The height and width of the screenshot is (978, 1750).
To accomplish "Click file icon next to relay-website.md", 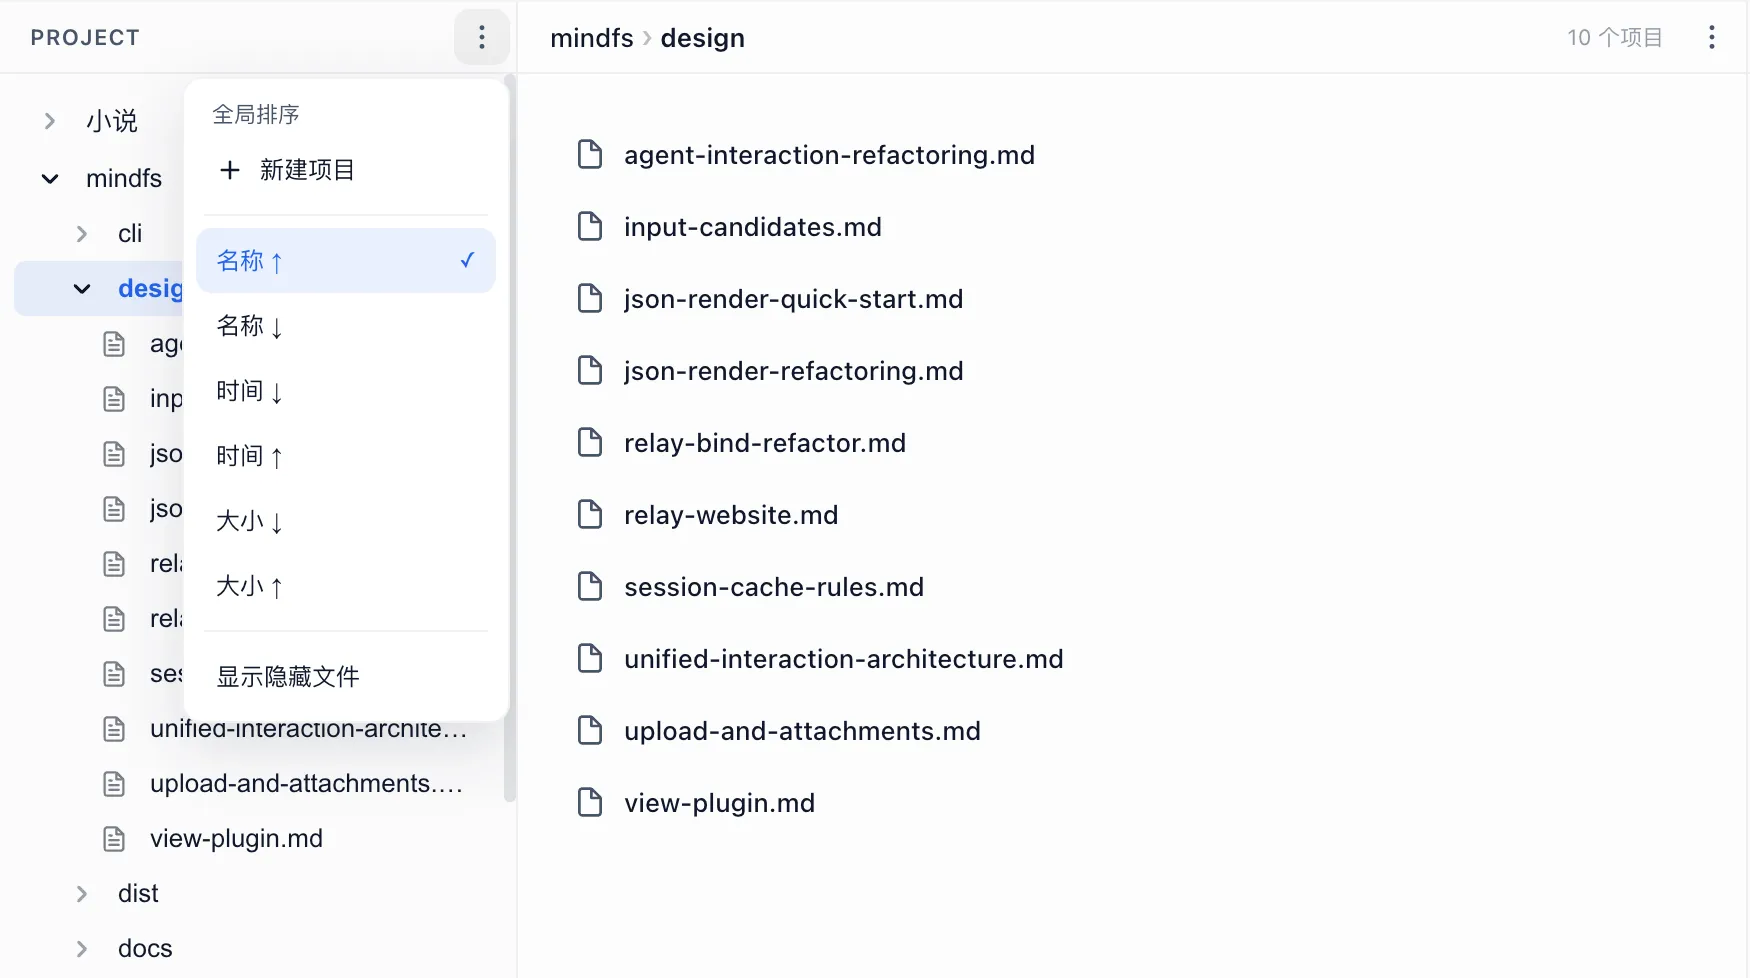I will click(x=590, y=515).
